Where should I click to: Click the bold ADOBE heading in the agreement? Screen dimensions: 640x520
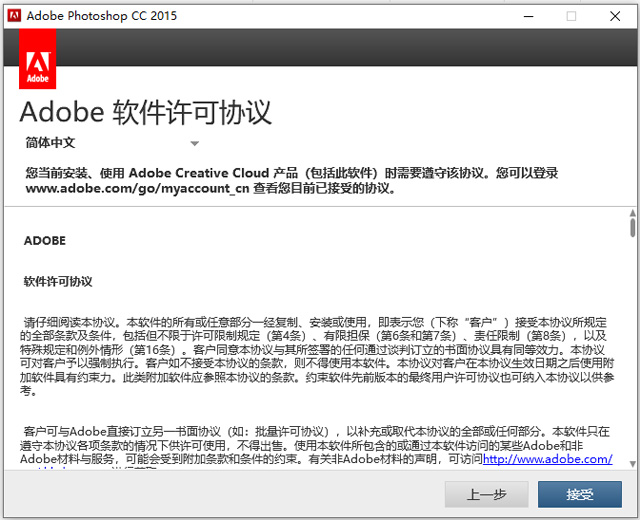(45, 241)
